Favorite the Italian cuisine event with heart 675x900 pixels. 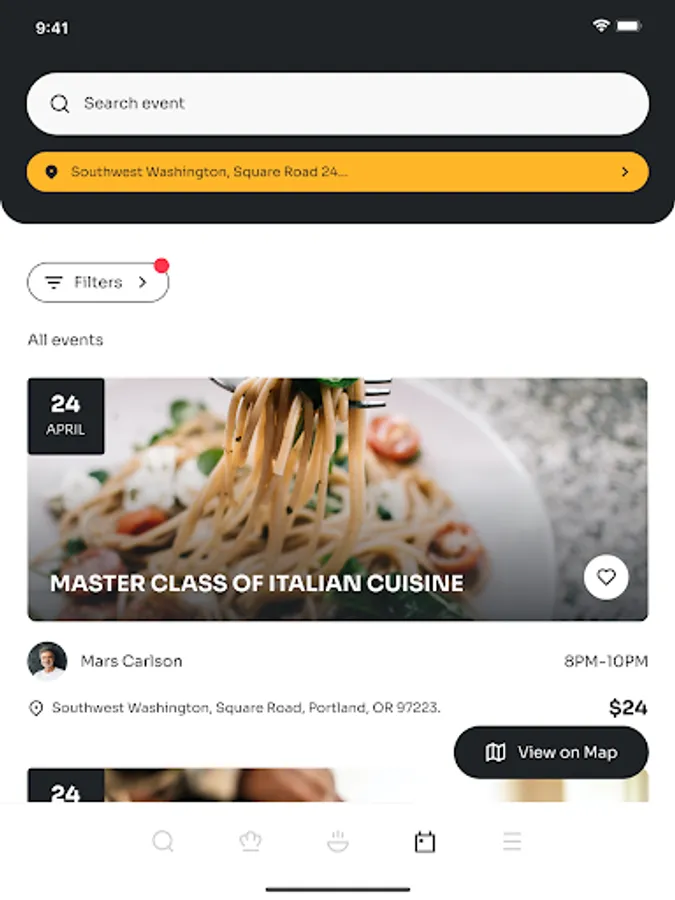[x=606, y=577]
